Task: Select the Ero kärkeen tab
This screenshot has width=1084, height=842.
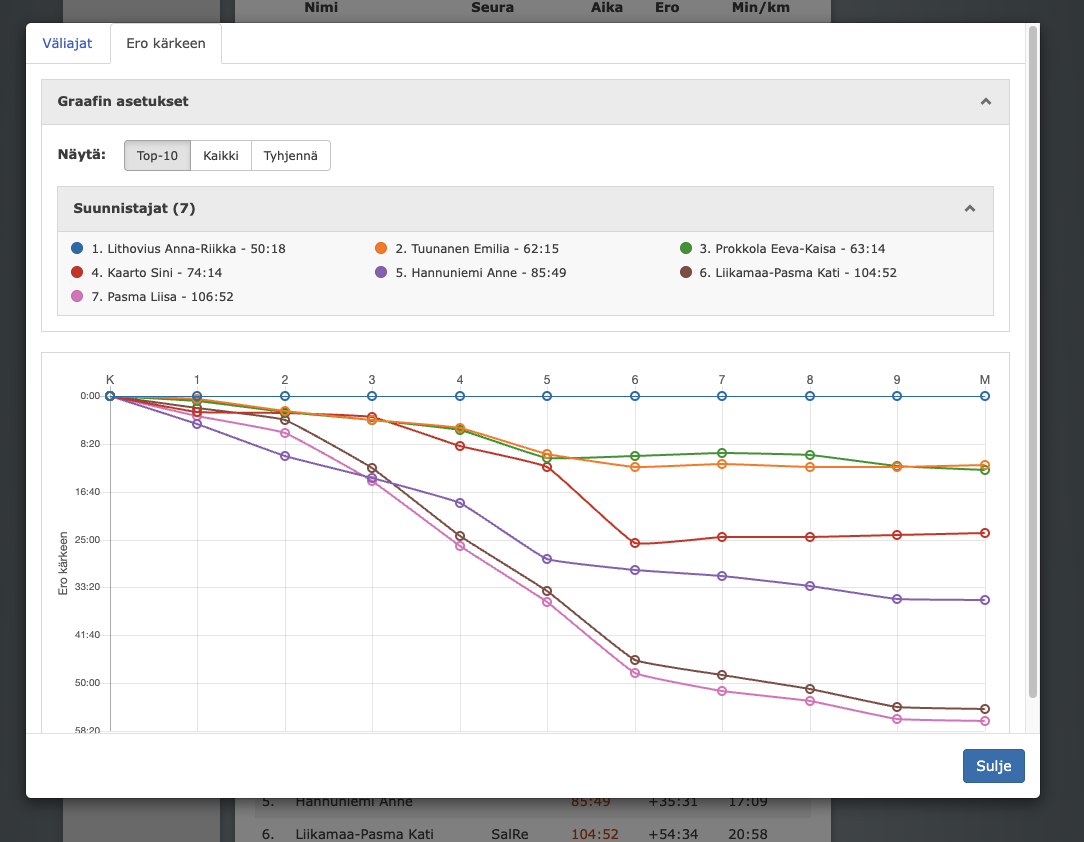Action: pos(166,44)
